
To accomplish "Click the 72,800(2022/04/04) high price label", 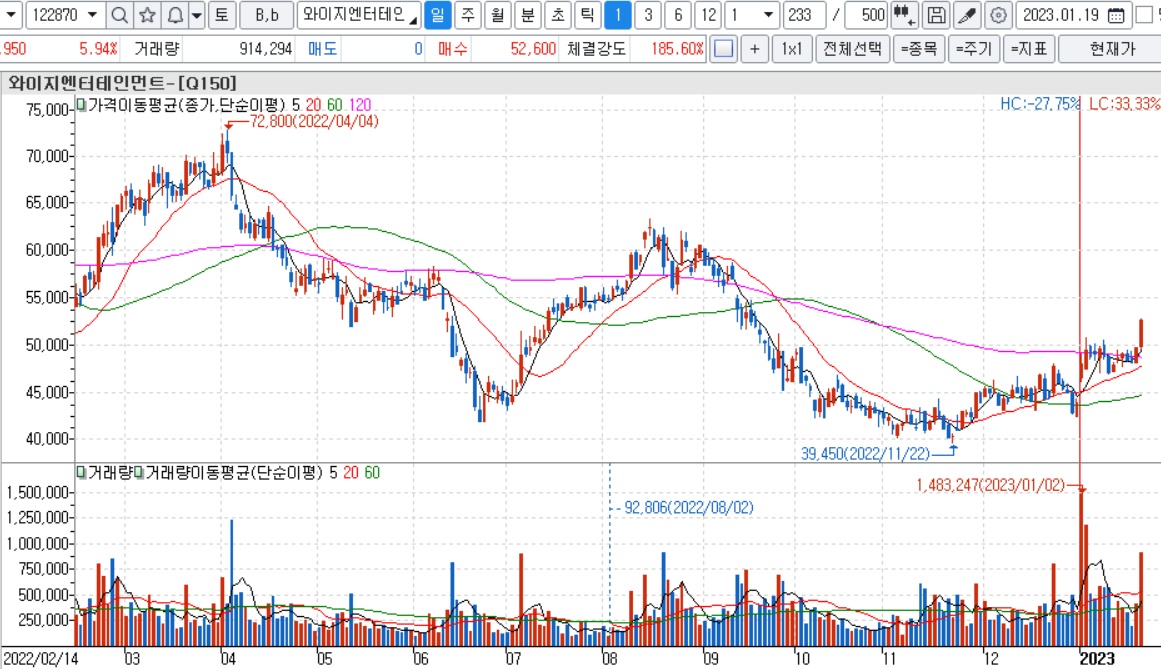I will pyautogui.click(x=314, y=121).
